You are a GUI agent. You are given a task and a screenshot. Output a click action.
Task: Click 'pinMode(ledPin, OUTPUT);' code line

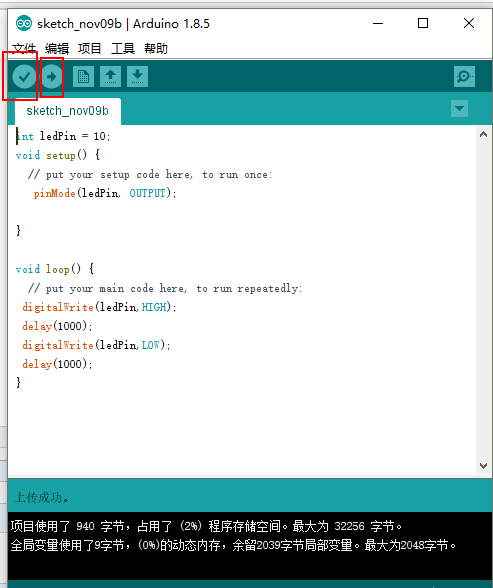click(105, 193)
